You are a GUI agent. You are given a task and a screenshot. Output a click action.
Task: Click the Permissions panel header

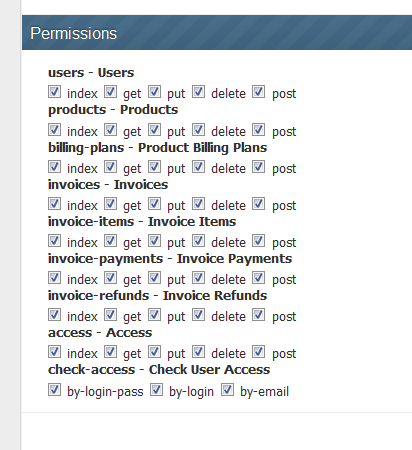click(x=217, y=33)
